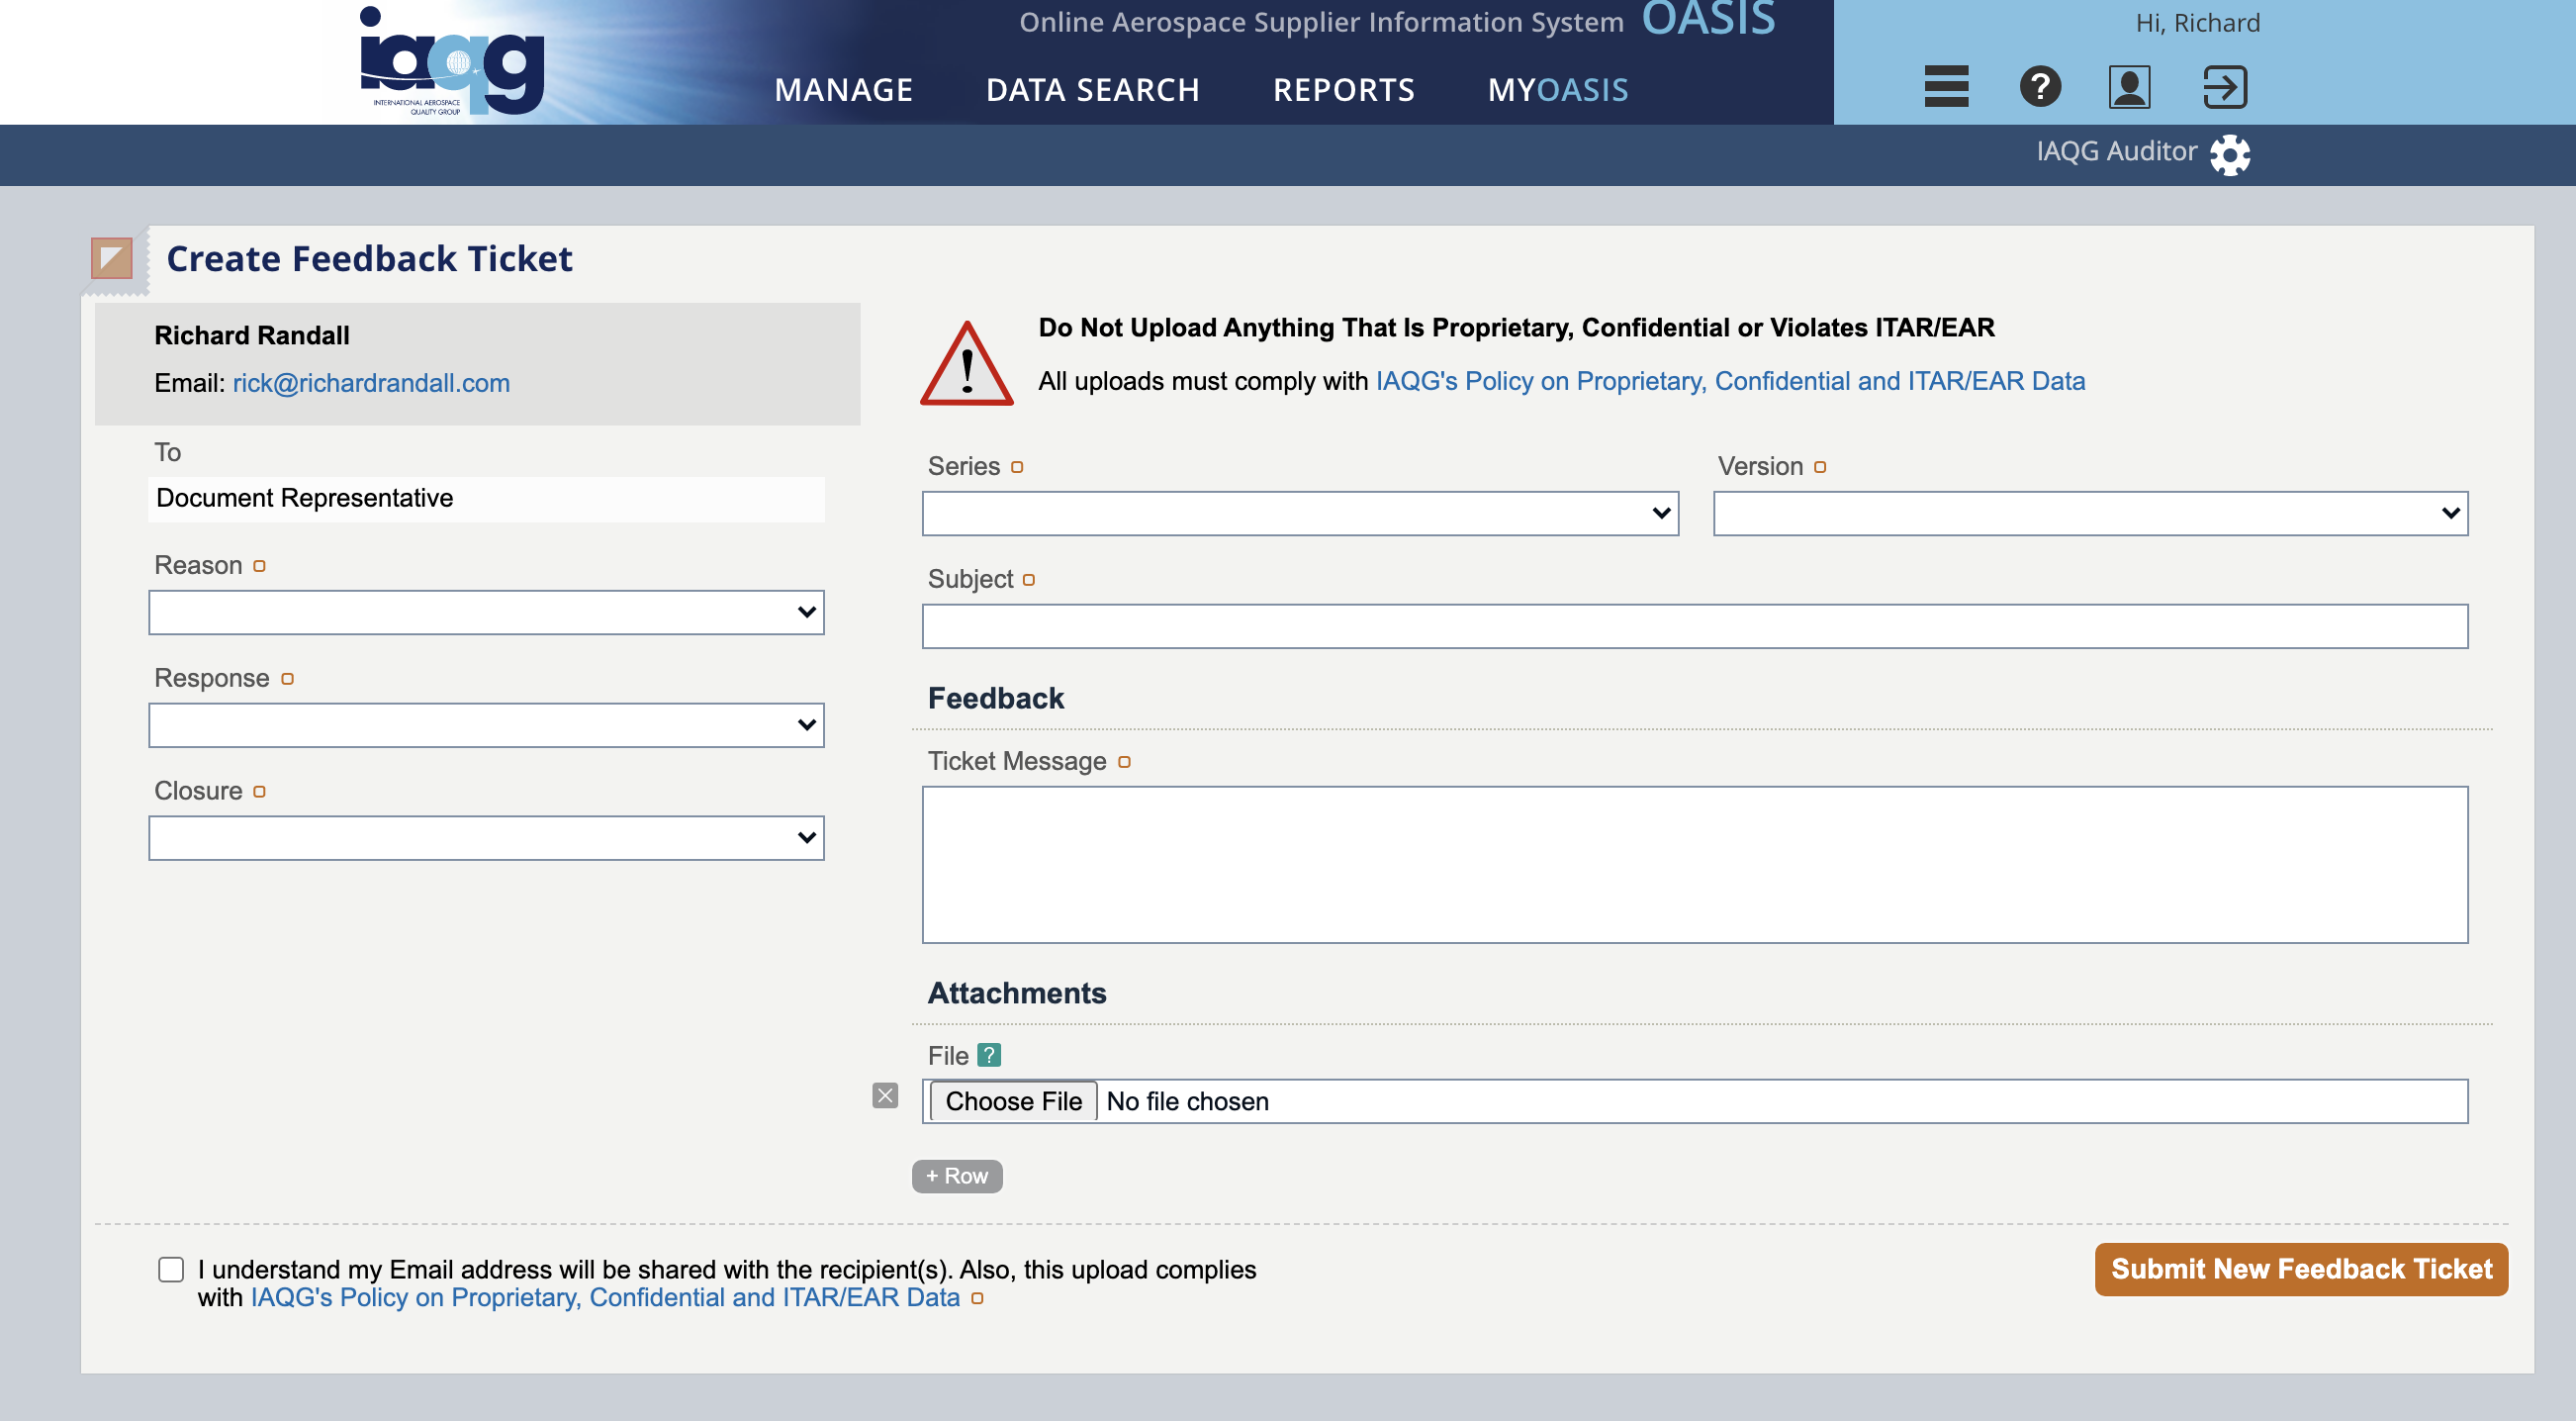Open the MYOASIS menu
2576x1421 pixels.
[1557, 90]
